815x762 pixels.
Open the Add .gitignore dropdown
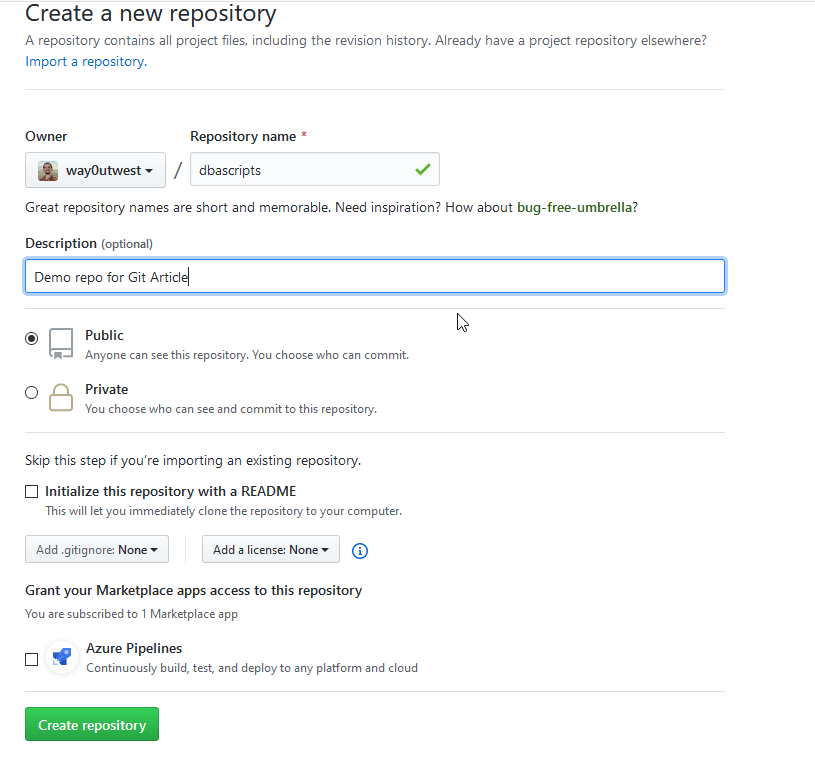[97, 550]
